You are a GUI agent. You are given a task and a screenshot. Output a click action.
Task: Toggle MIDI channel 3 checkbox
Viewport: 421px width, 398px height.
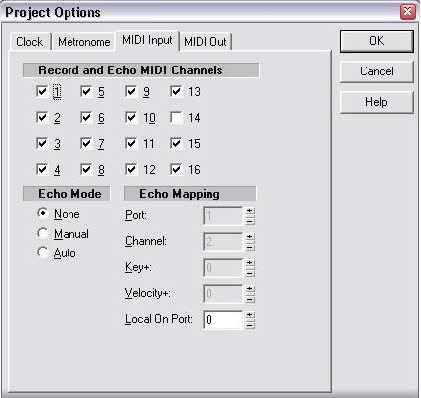tap(42, 143)
